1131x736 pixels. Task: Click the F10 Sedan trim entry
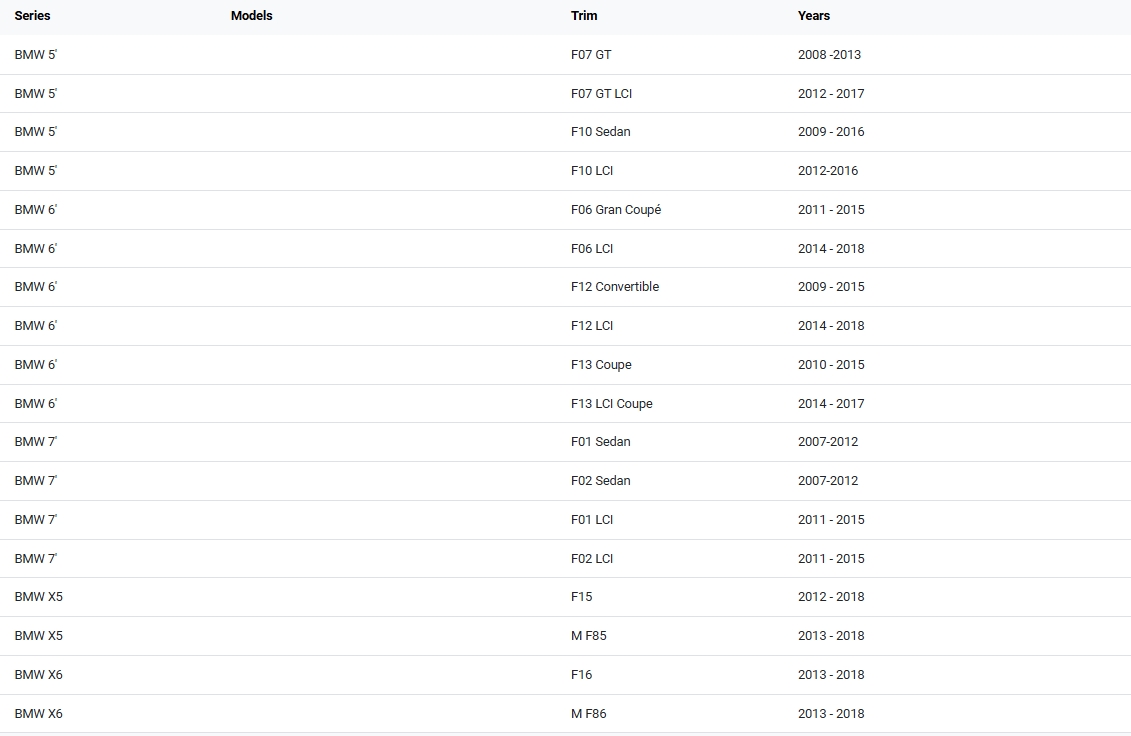point(600,132)
